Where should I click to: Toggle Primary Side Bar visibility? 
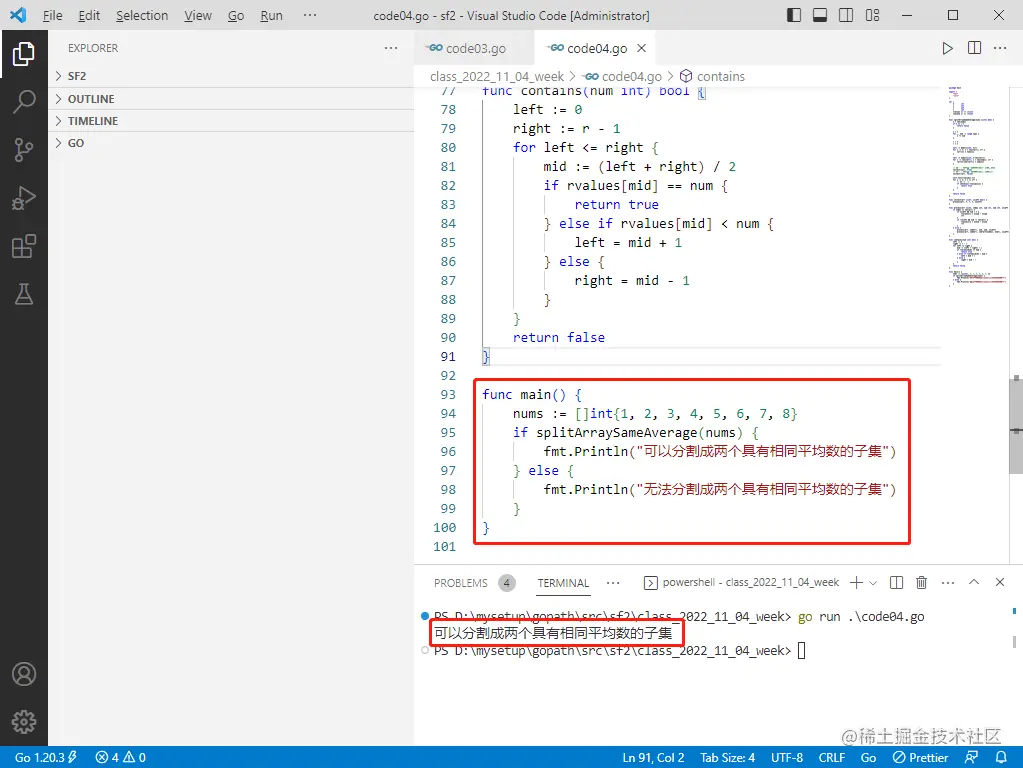tap(794, 15)
